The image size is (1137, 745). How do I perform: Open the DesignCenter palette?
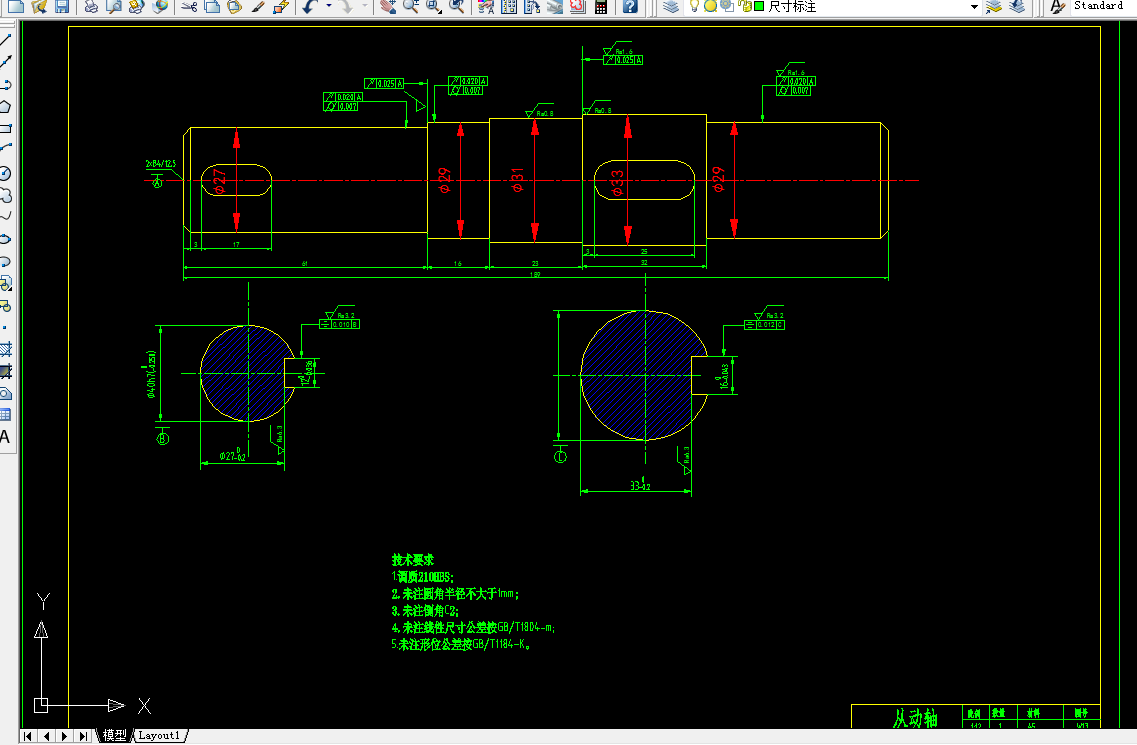[509, 7]
